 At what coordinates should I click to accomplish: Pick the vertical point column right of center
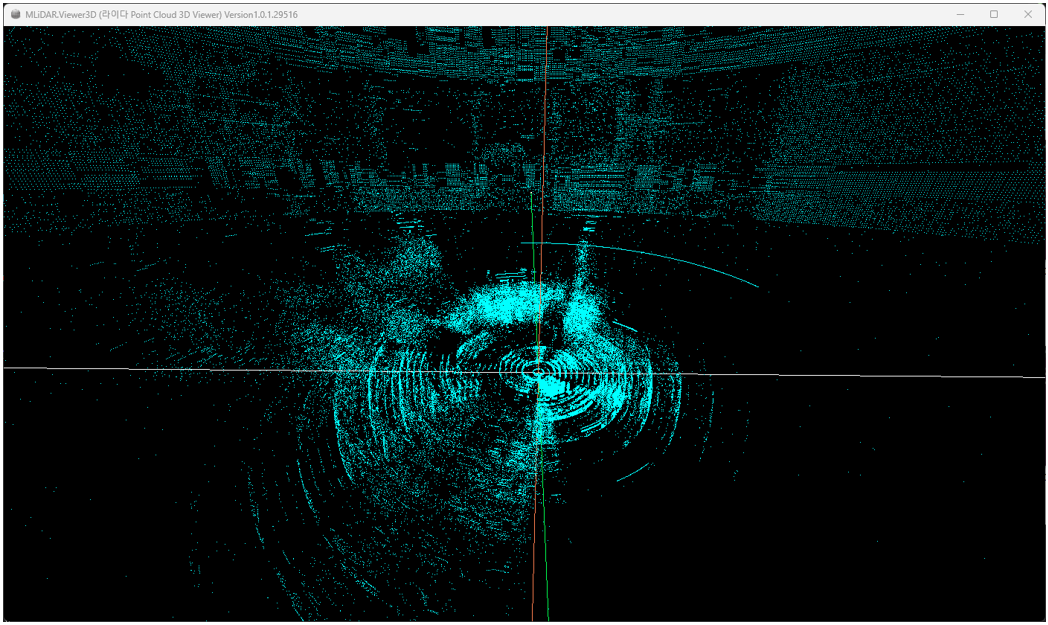580,290
